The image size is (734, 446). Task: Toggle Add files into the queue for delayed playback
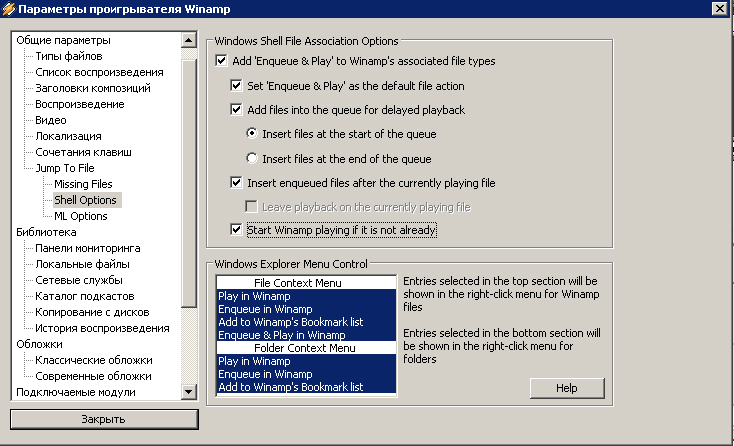(x=236, y=109)
